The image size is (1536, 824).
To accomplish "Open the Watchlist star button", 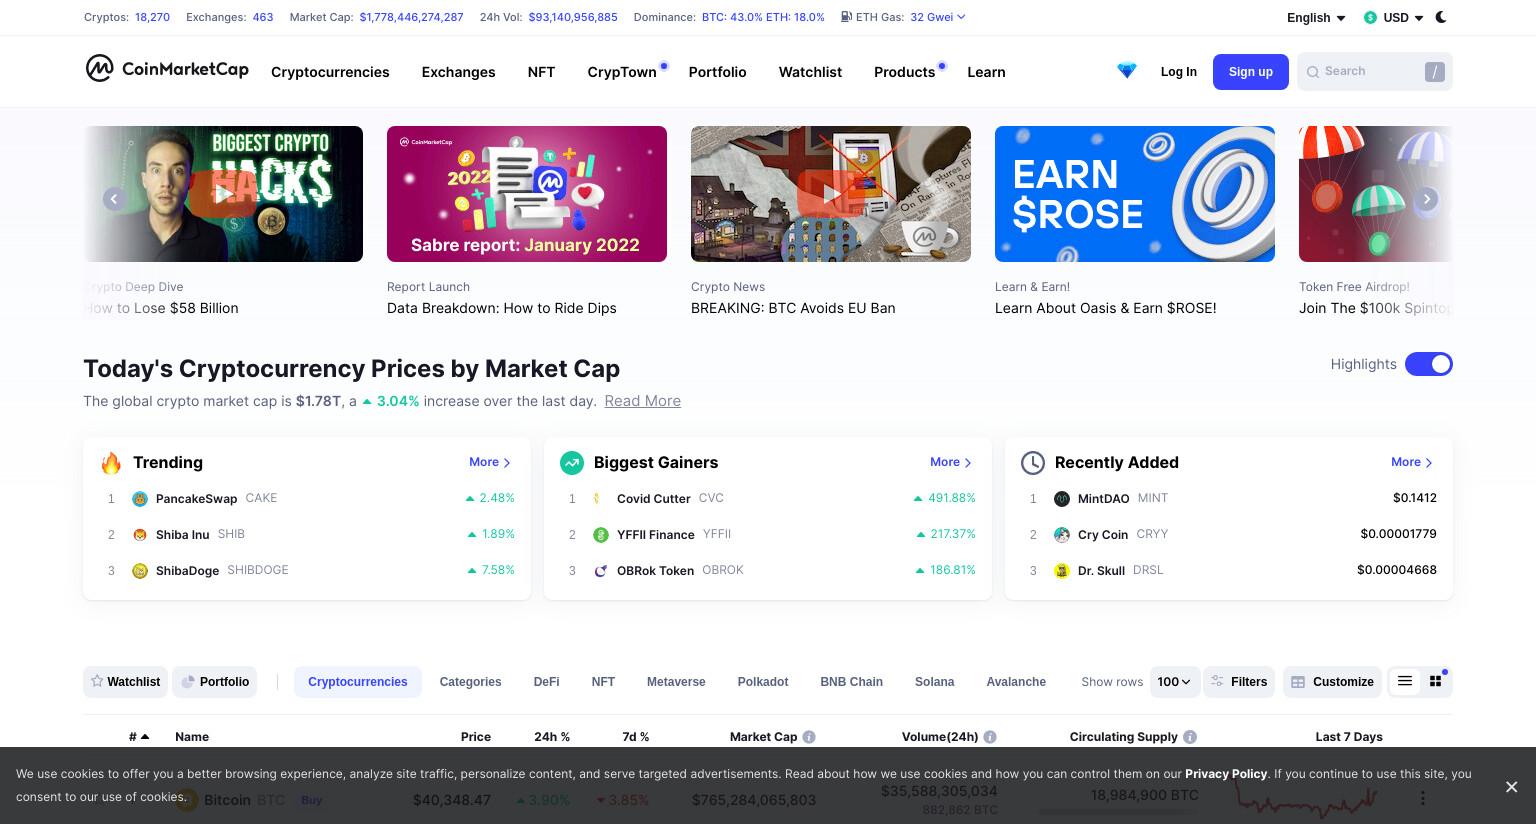I will point(126,682).
